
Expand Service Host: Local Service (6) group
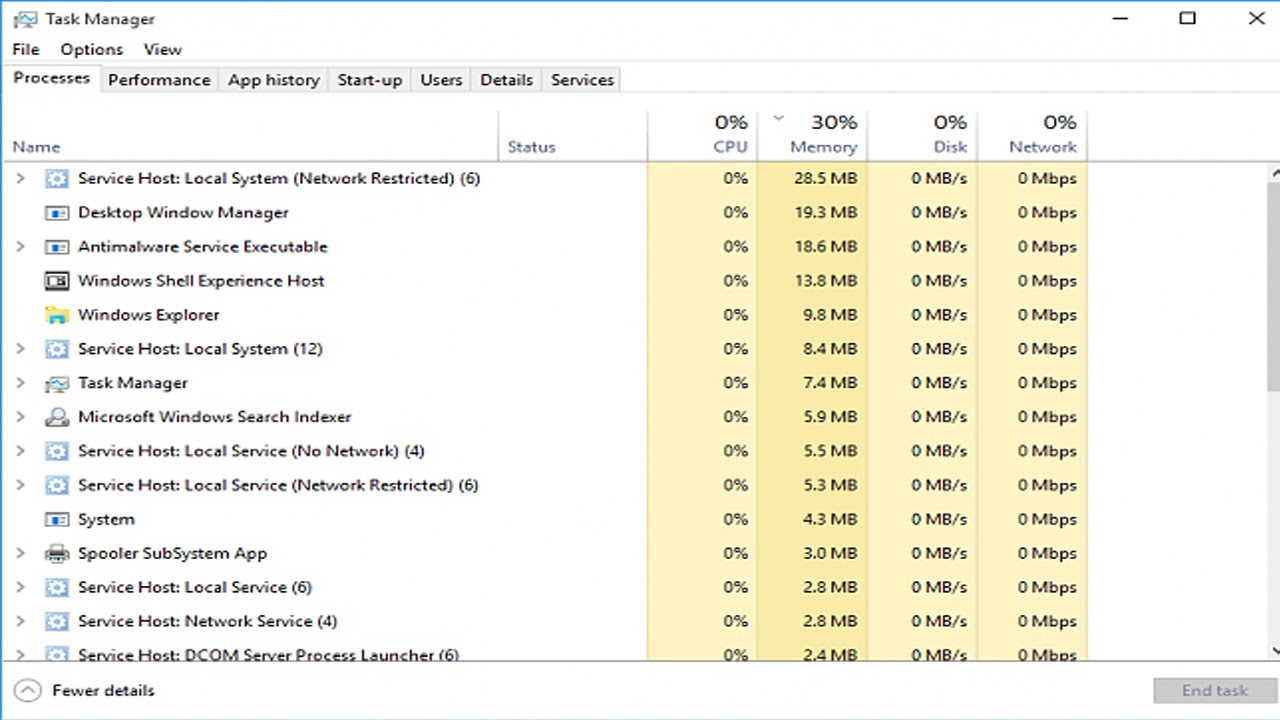20,586
